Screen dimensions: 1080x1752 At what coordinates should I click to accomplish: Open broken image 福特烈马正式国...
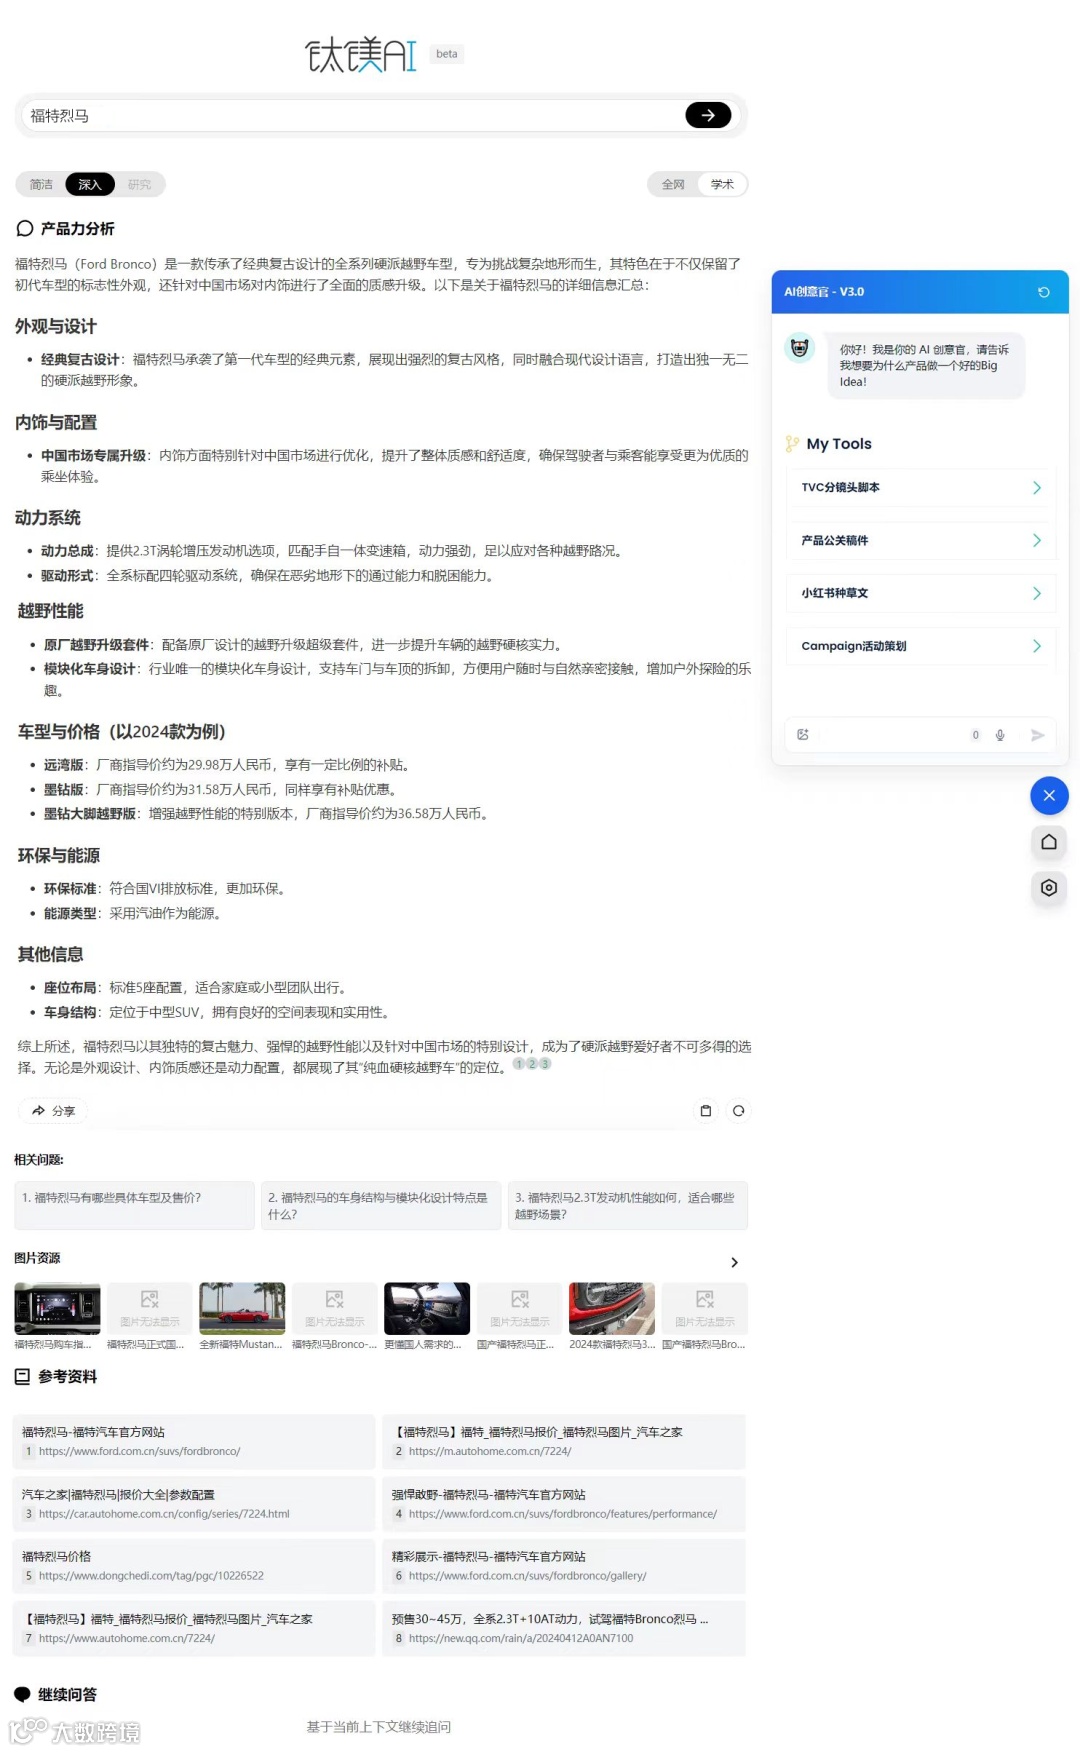pyautogui.click(x=150, y=1309)
